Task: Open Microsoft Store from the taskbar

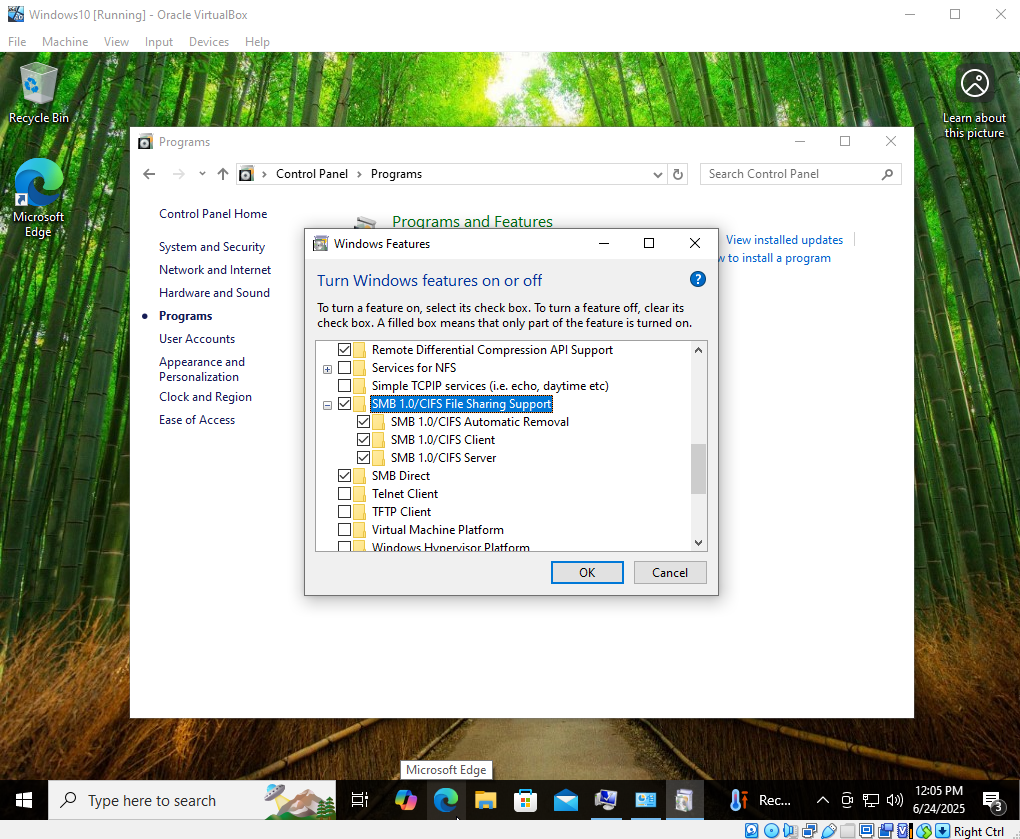Action: click(526, 800)
